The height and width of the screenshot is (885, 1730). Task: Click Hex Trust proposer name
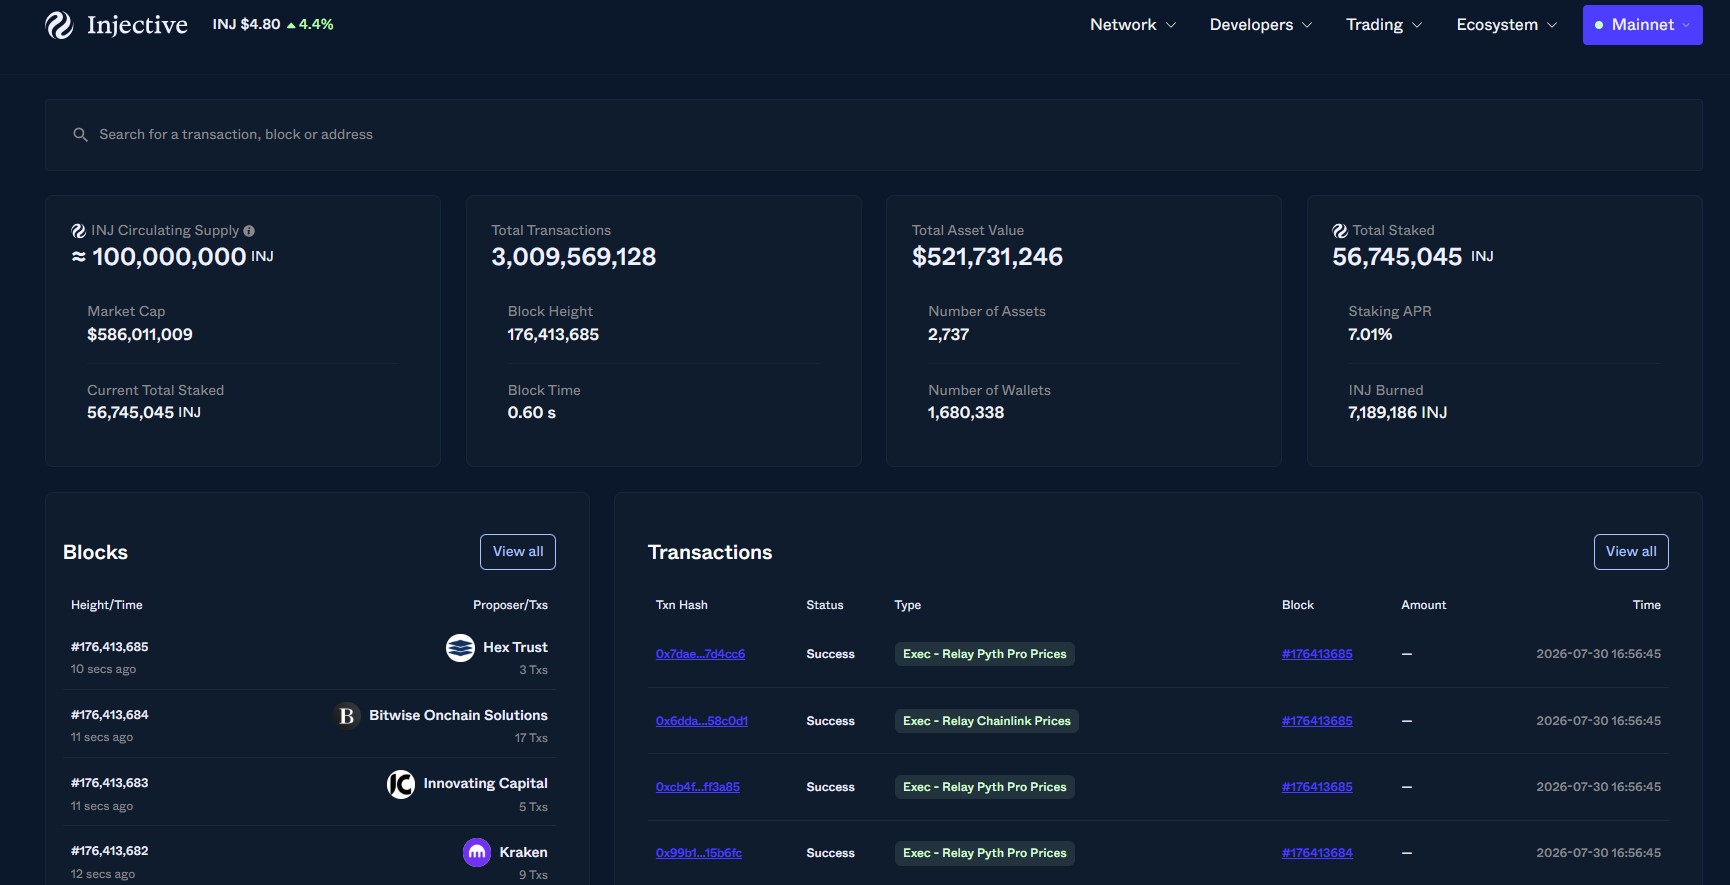point(515,647)
